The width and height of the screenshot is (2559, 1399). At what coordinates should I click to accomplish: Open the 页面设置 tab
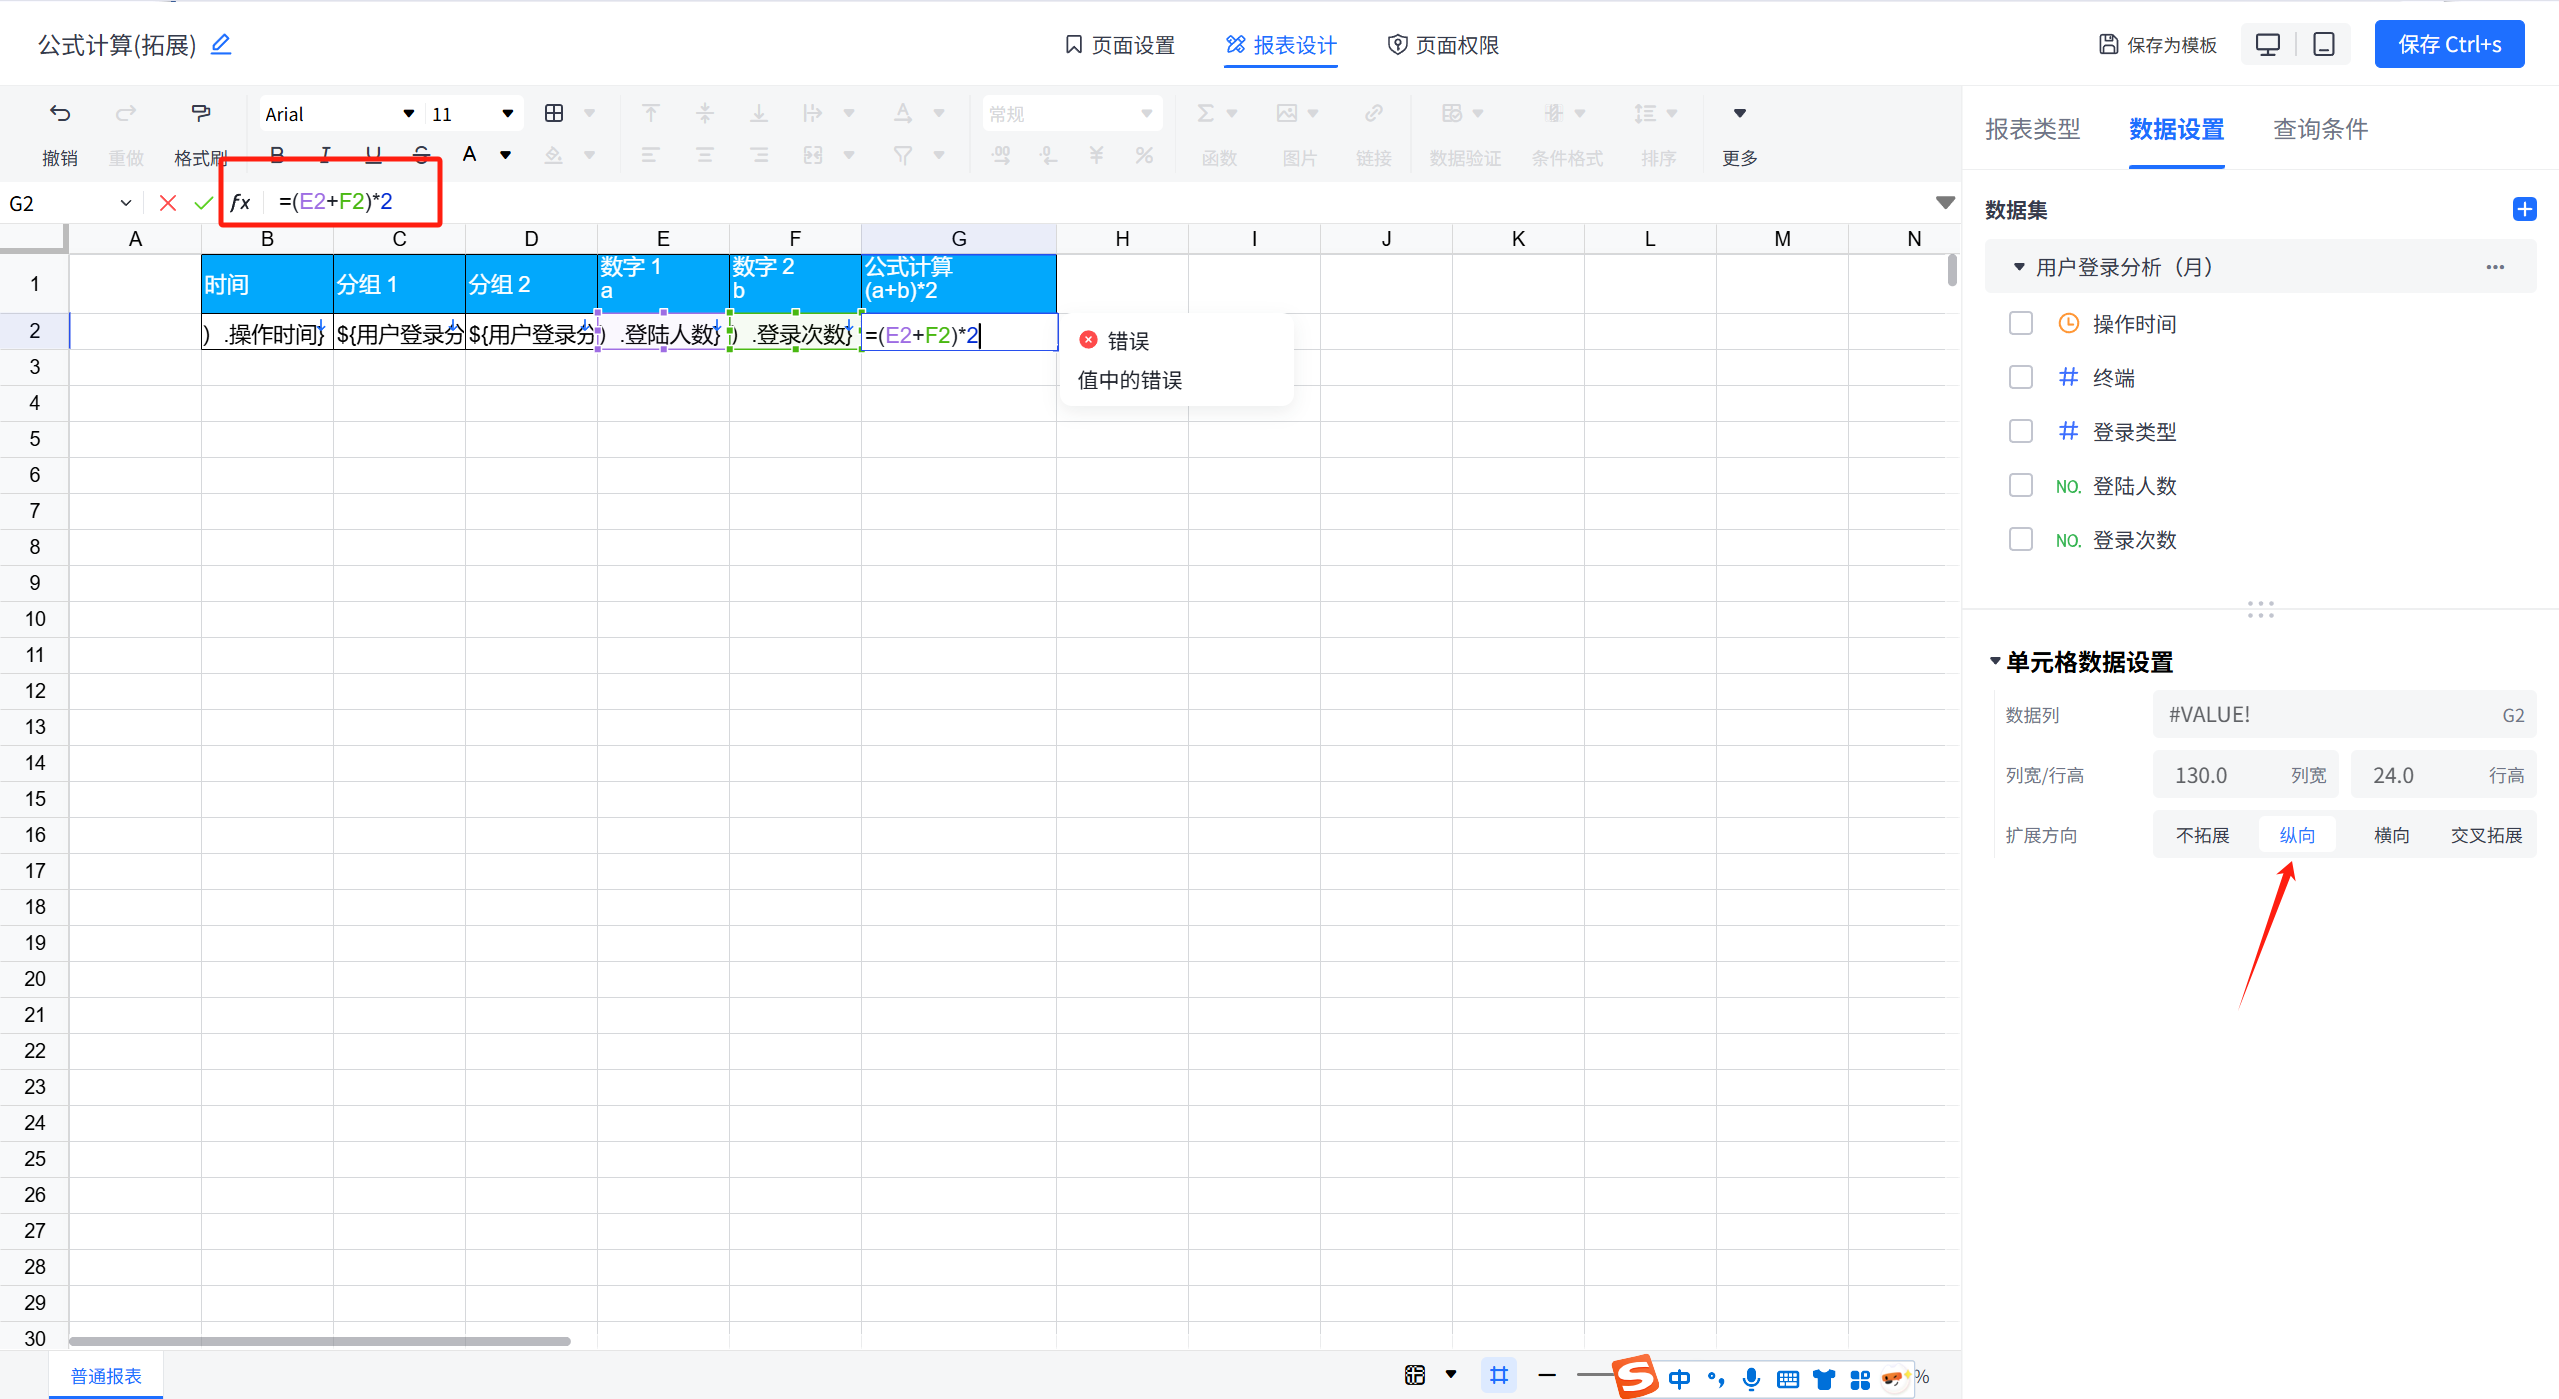click(x=1120, y=45)
